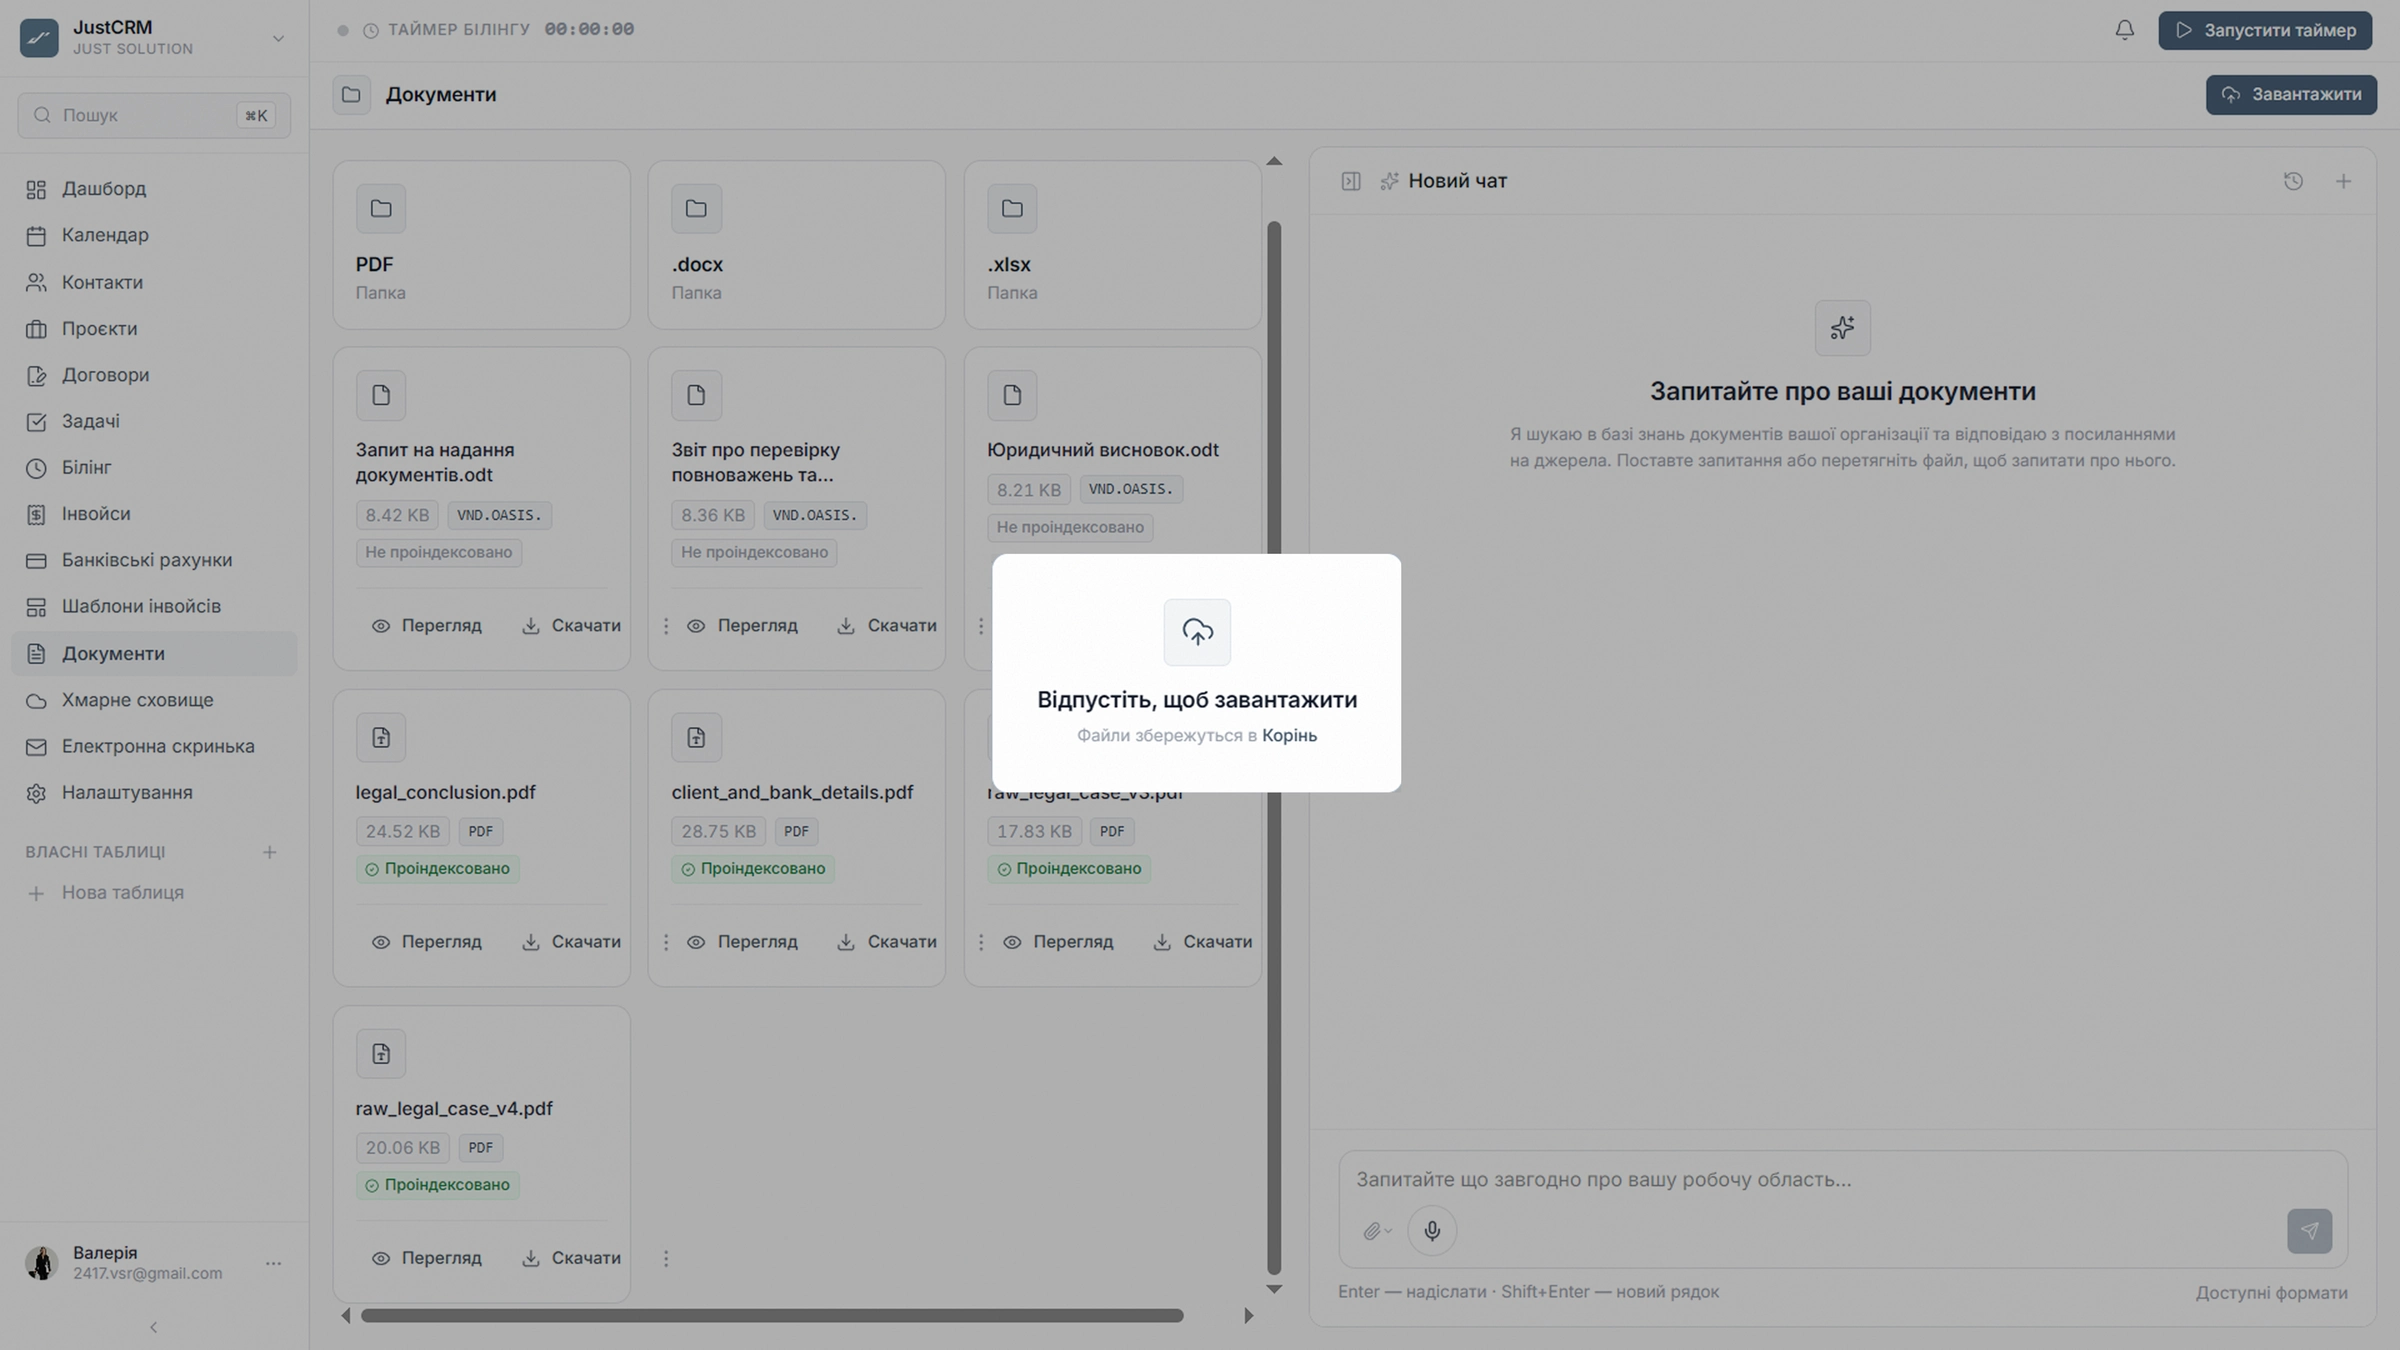Open Електронна скринька

pos(154,746)
